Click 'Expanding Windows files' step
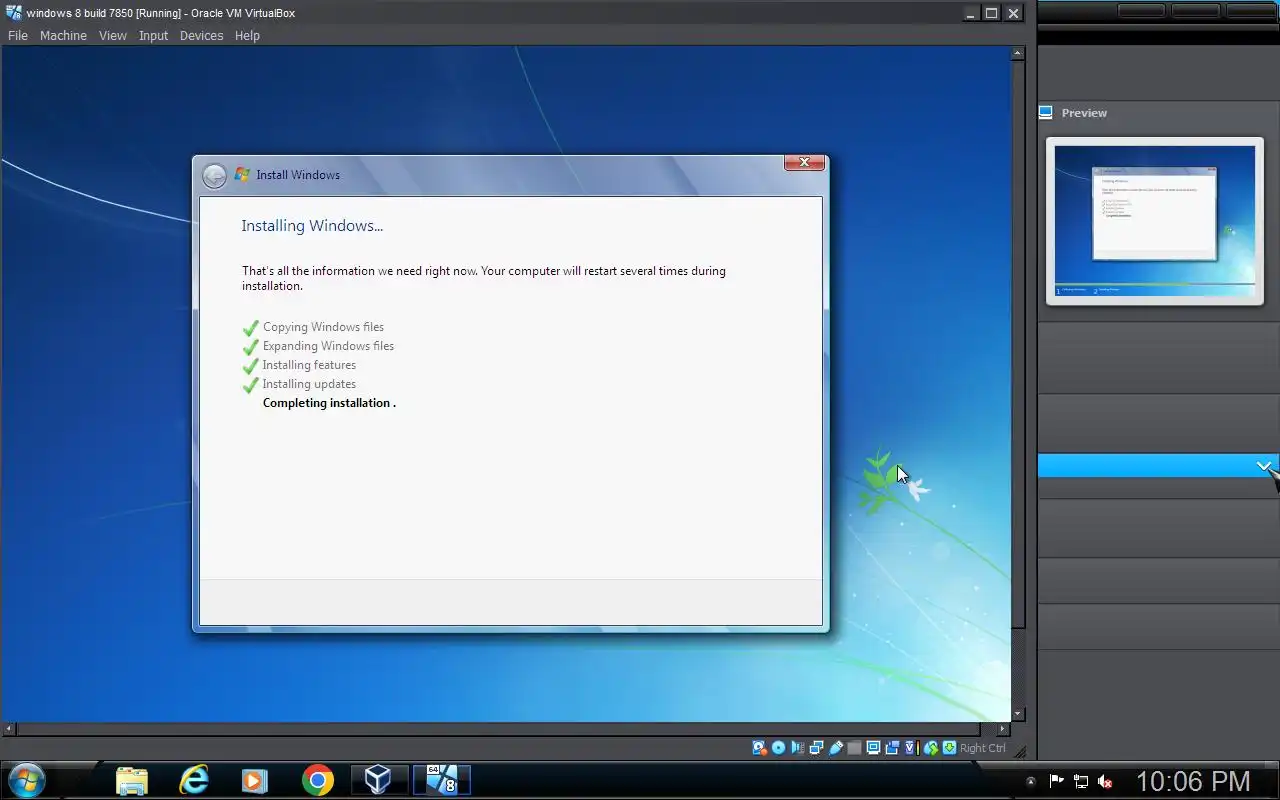Screen dimensions: 1280x800 (328, 346)
